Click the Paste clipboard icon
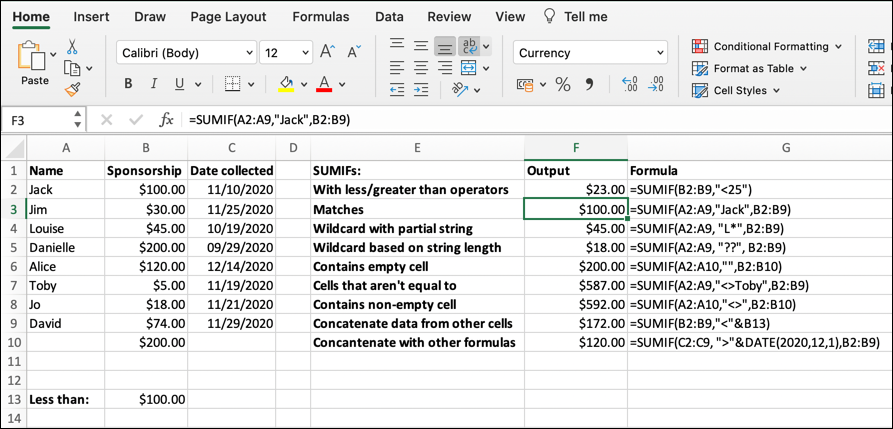893x429 pixels. pyautogui.click(x=32, y=56)
